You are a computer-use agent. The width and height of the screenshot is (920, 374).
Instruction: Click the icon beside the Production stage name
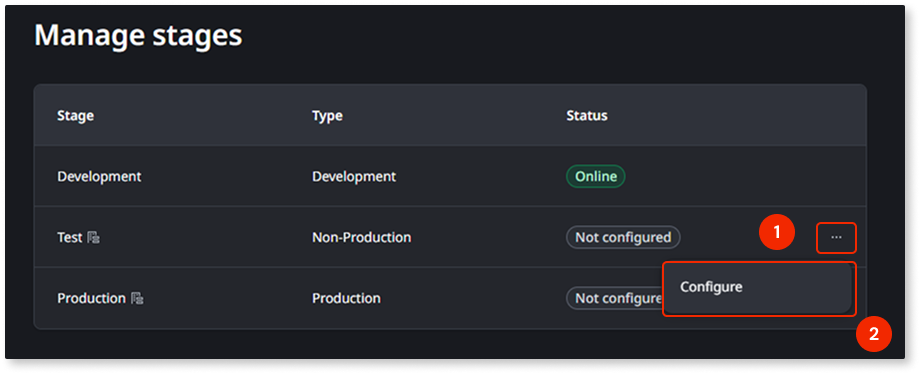click(137, 298)
